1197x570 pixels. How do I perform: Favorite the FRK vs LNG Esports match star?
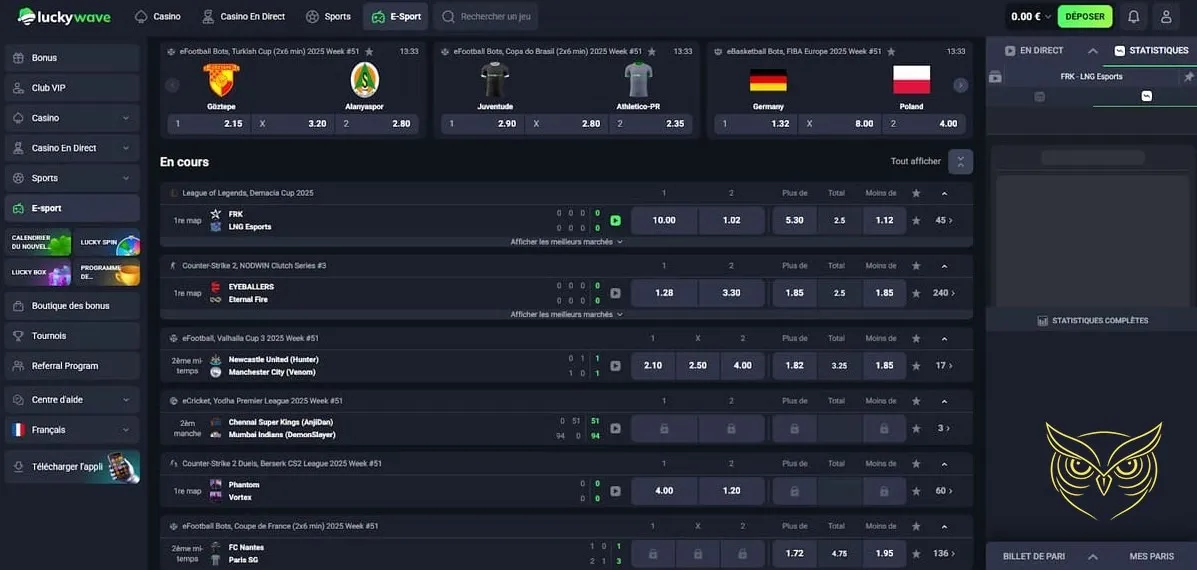click(x=916, y=220)
